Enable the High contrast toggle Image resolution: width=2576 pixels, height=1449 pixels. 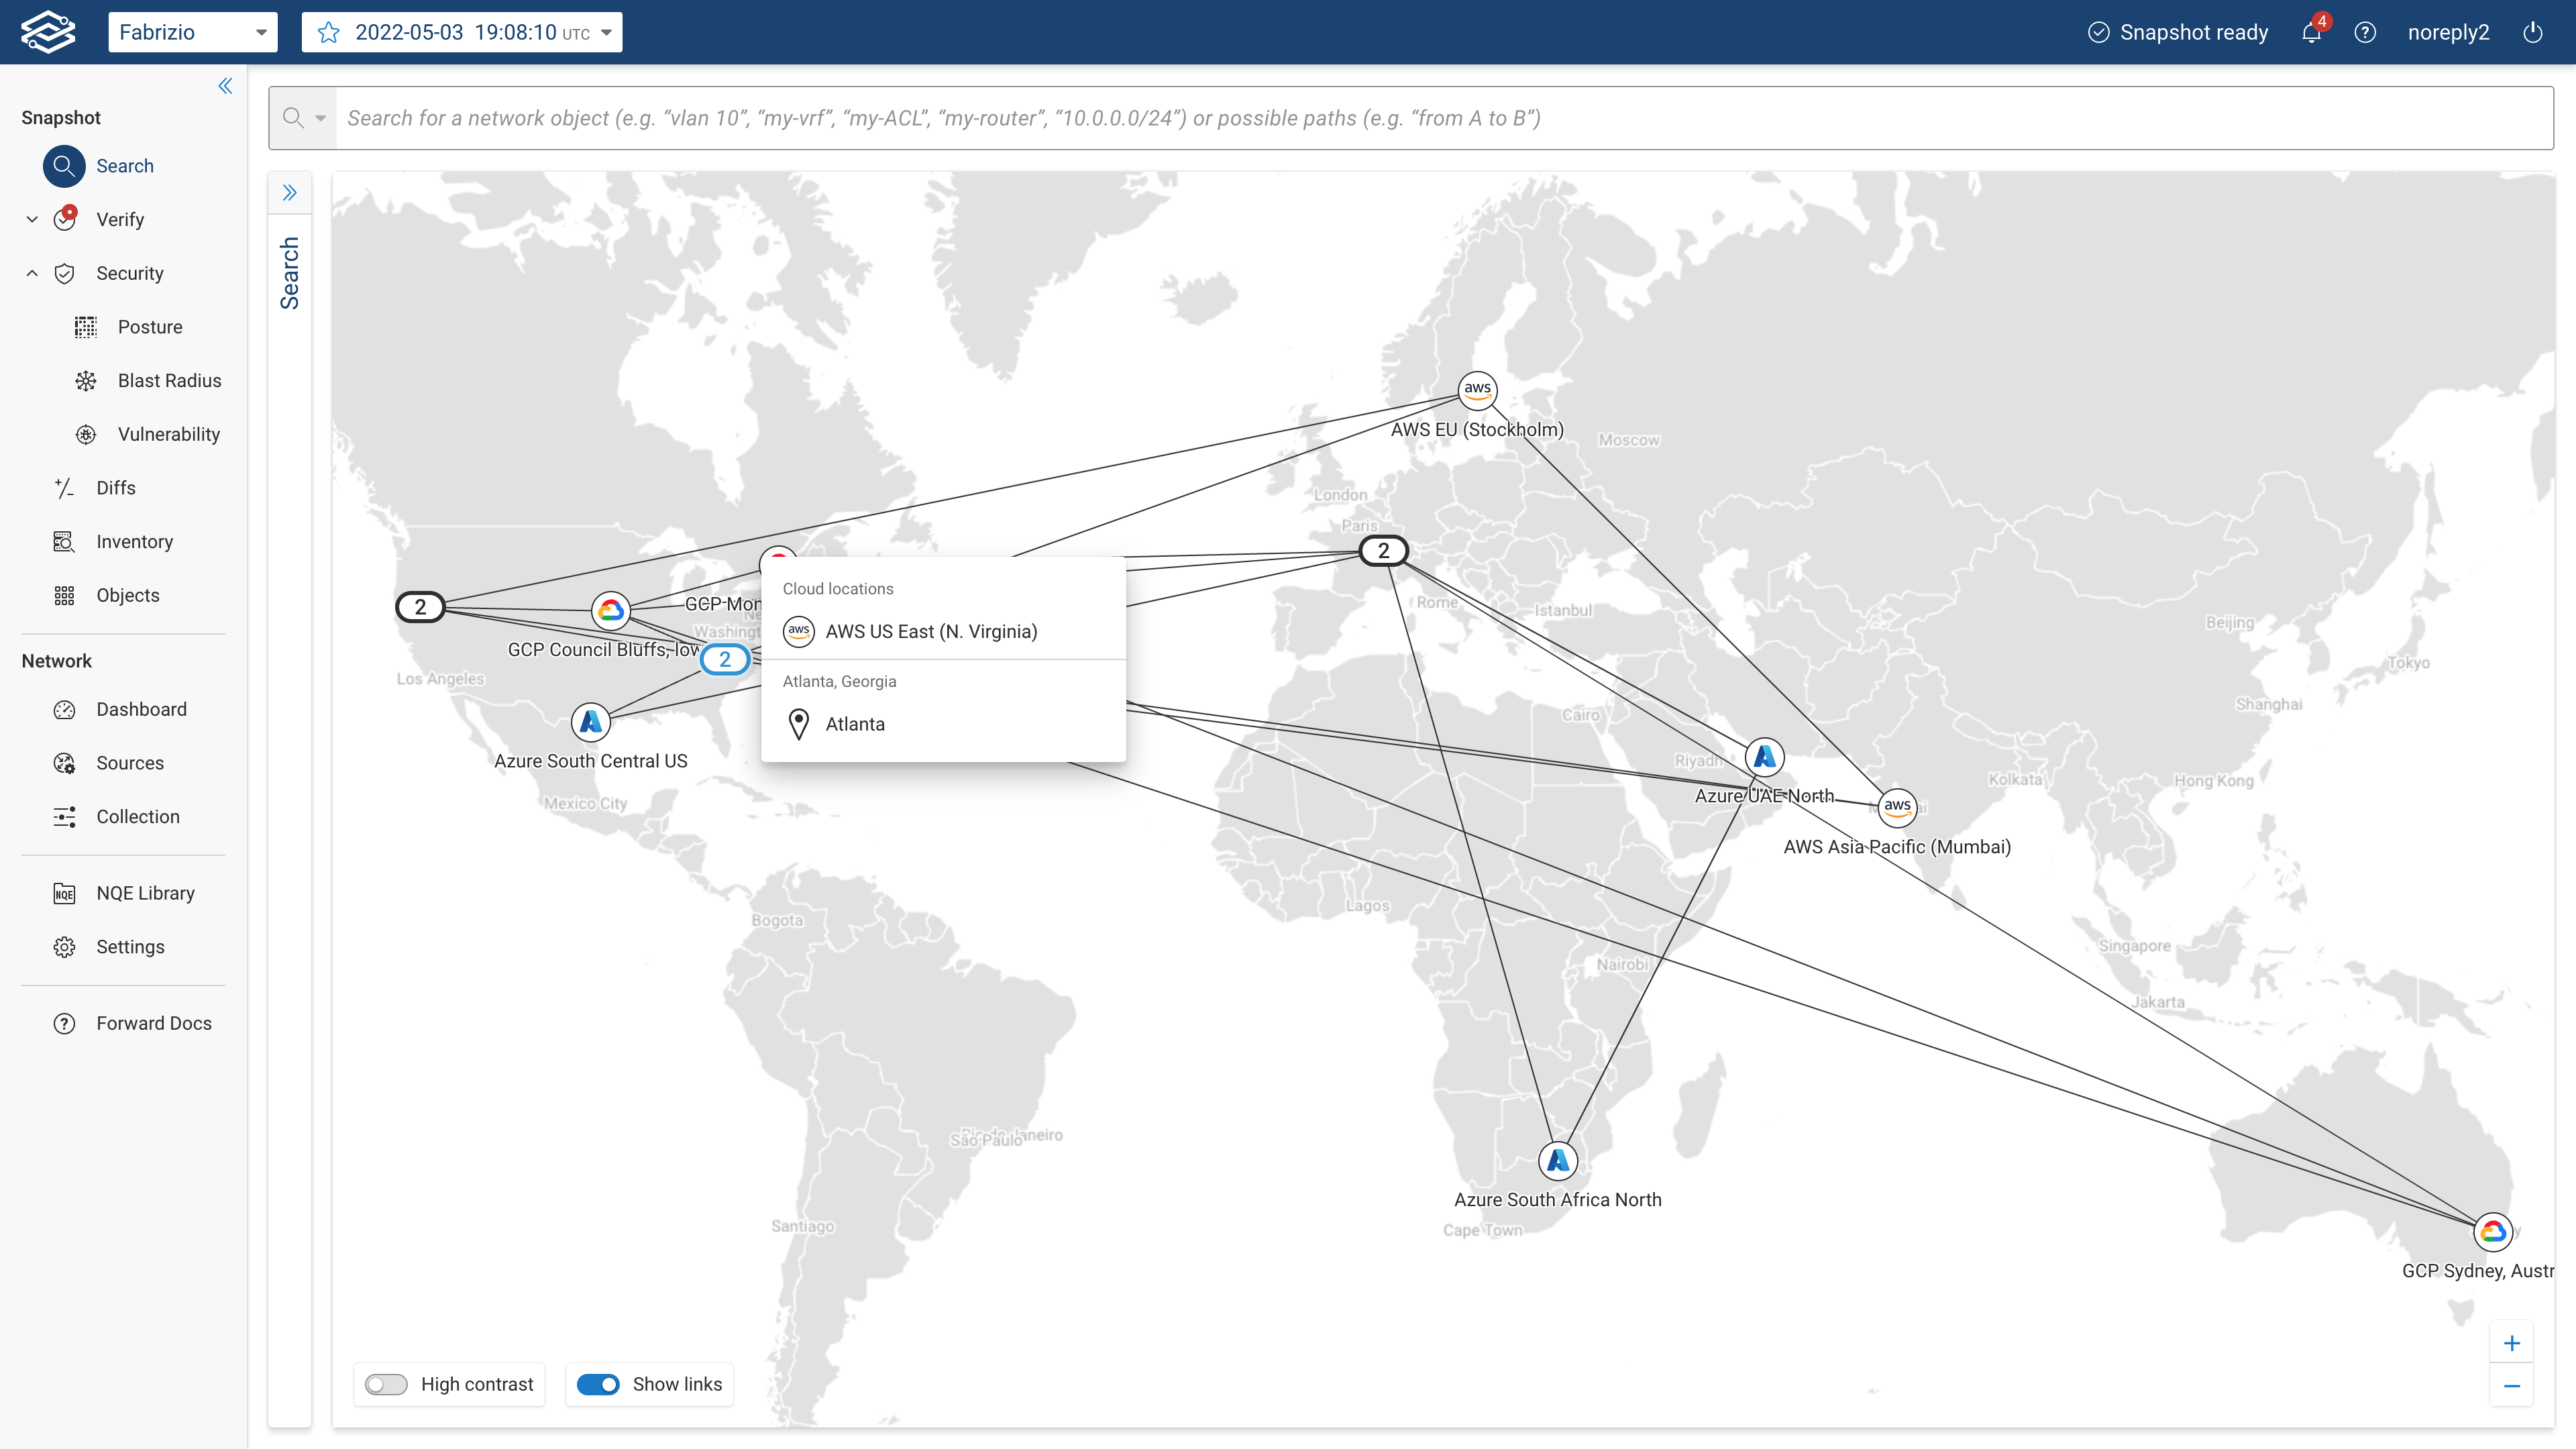[x=386, y=1384]
